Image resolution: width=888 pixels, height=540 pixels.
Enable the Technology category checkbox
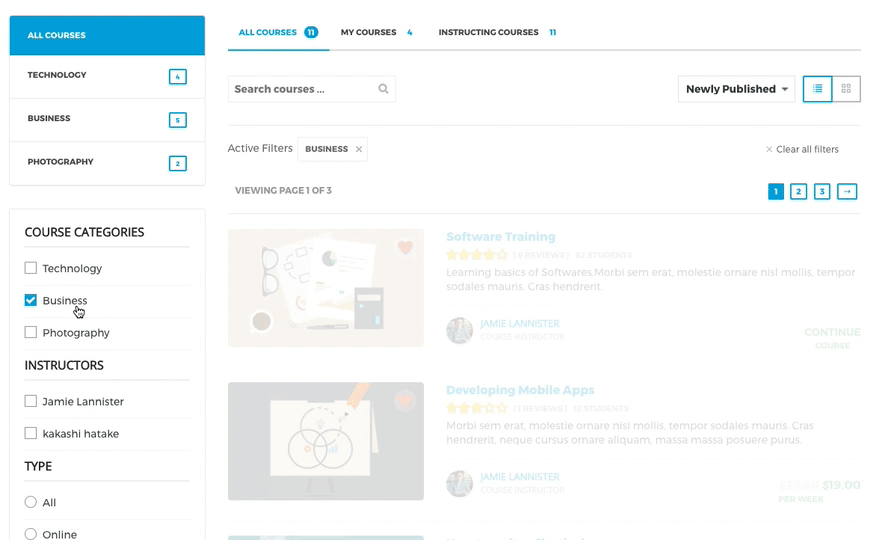(x=31, y=268)
